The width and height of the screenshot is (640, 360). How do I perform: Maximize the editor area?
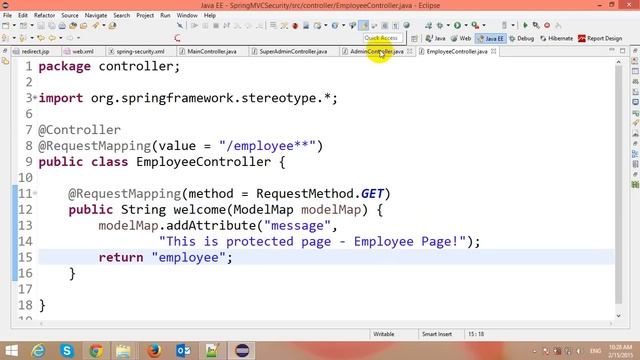622,51
